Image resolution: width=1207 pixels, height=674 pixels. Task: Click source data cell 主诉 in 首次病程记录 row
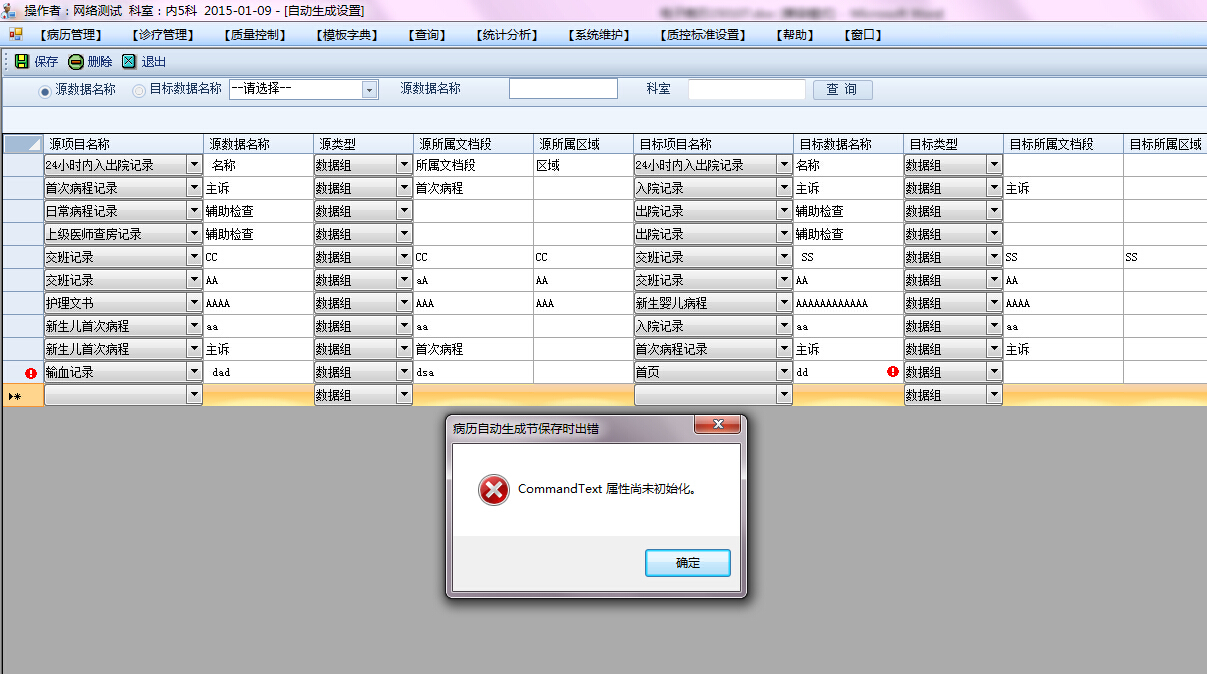click(x=259, y=188)
